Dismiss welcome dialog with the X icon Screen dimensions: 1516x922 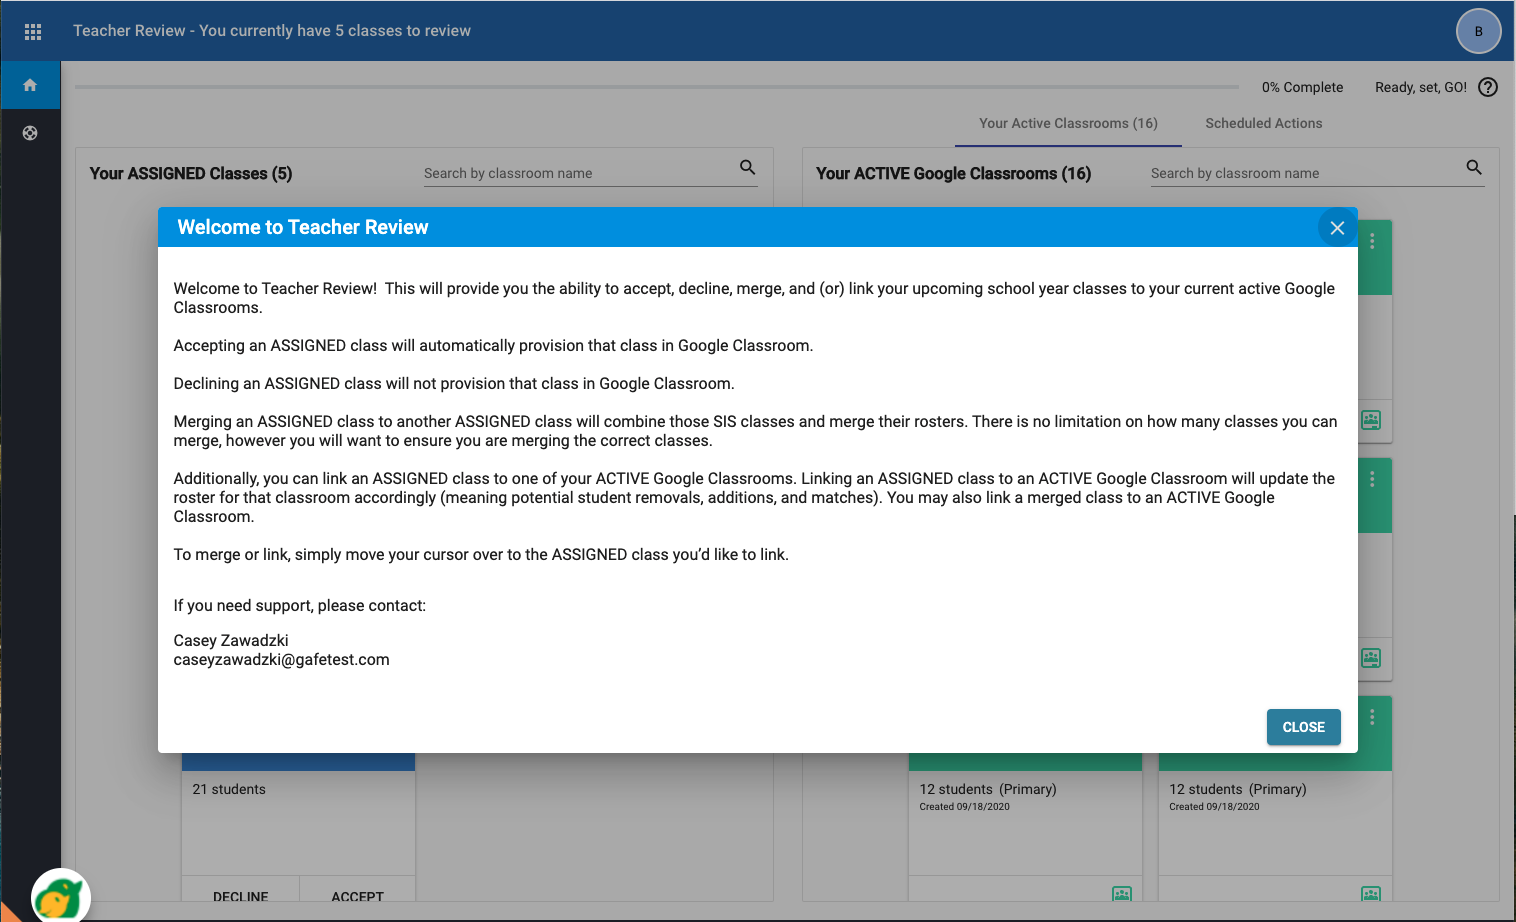tap(1337, 228)
